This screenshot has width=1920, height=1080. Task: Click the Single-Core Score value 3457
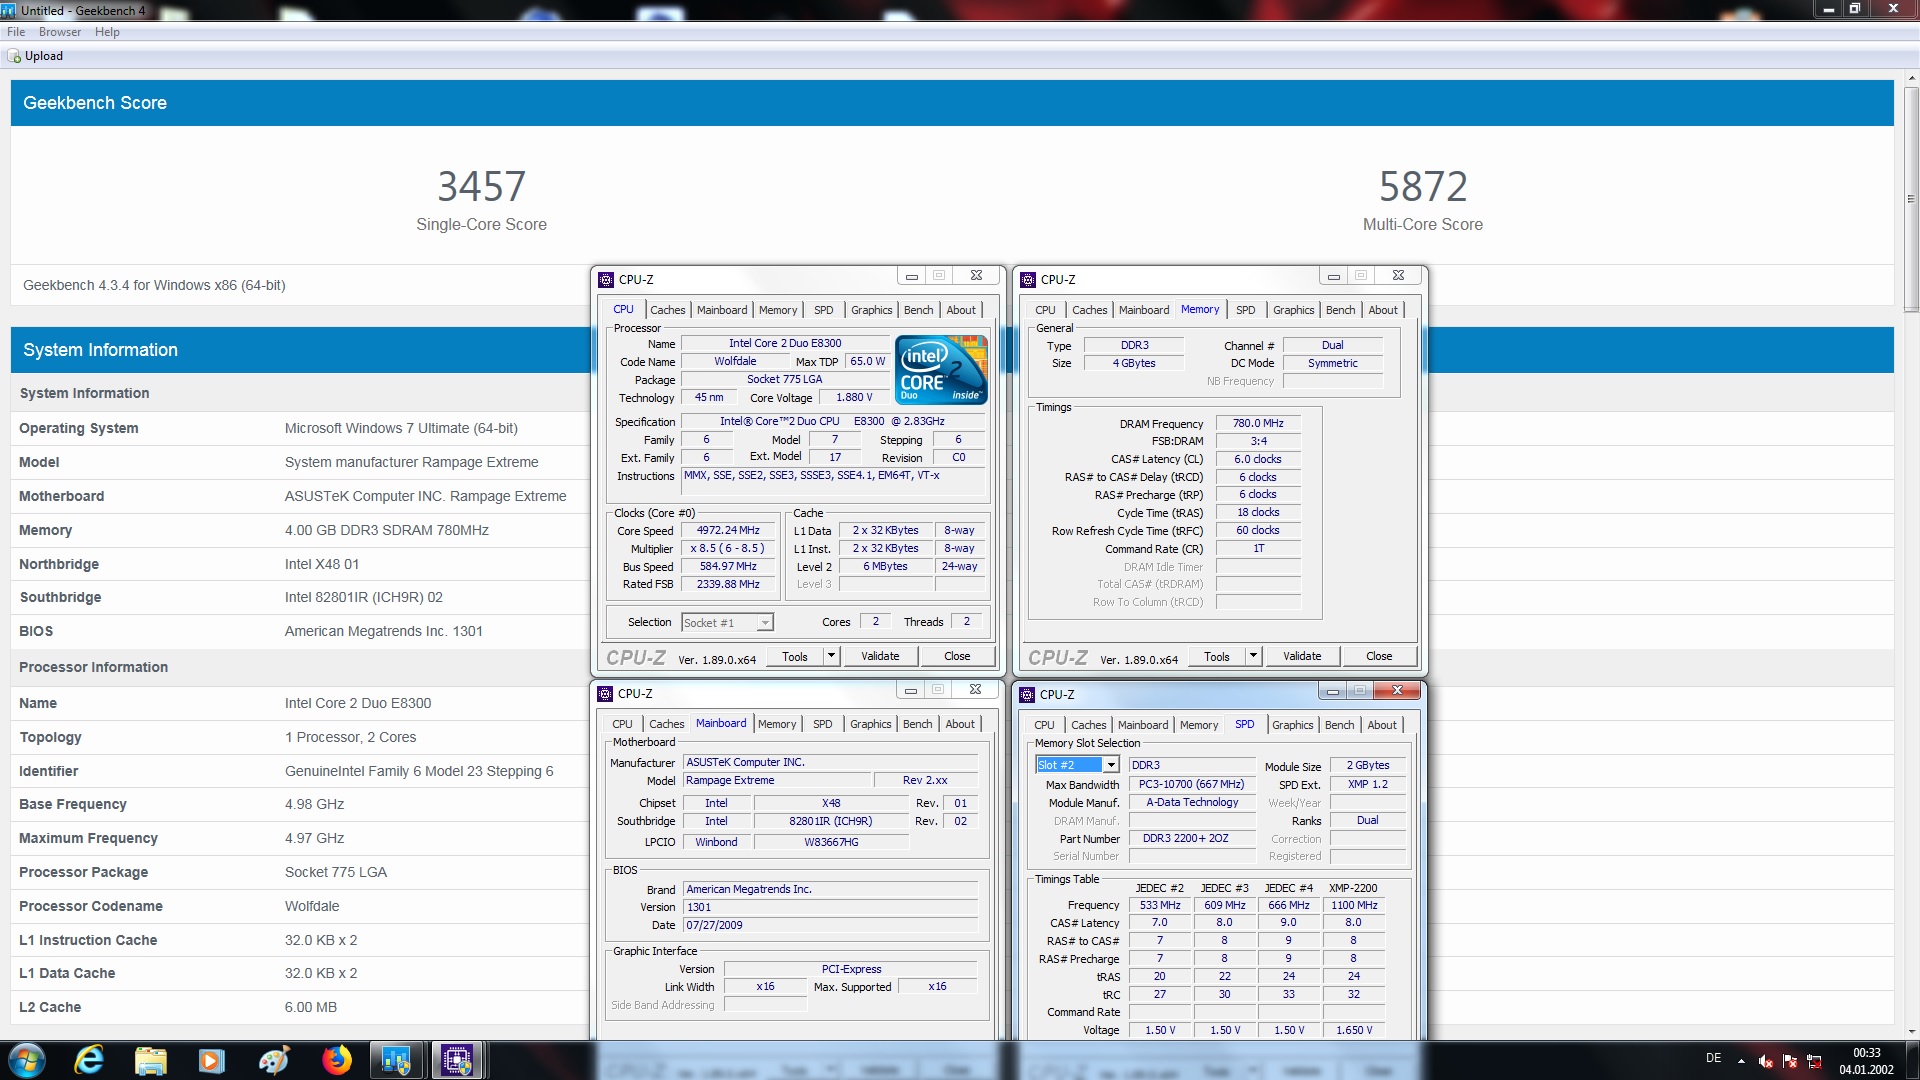(x=481, y=186)
